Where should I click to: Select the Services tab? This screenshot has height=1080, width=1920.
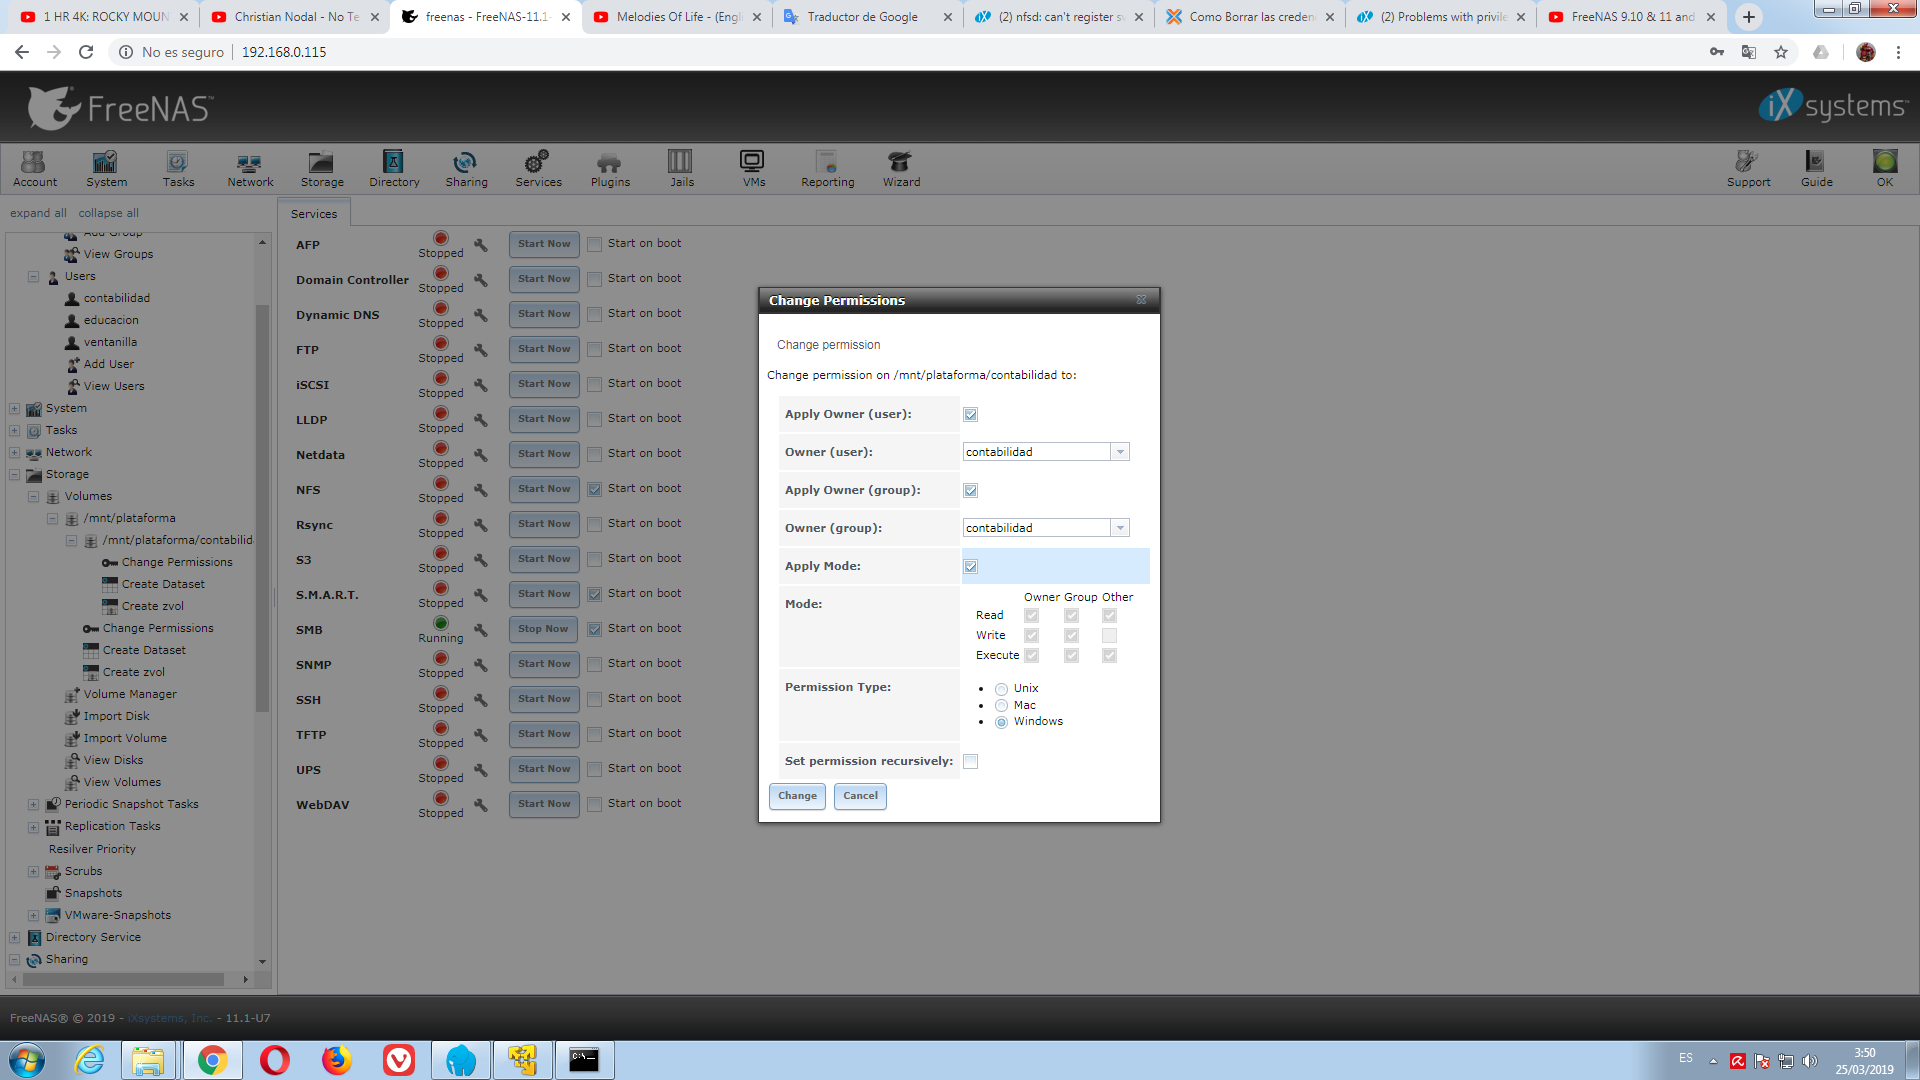coord(314,213)
